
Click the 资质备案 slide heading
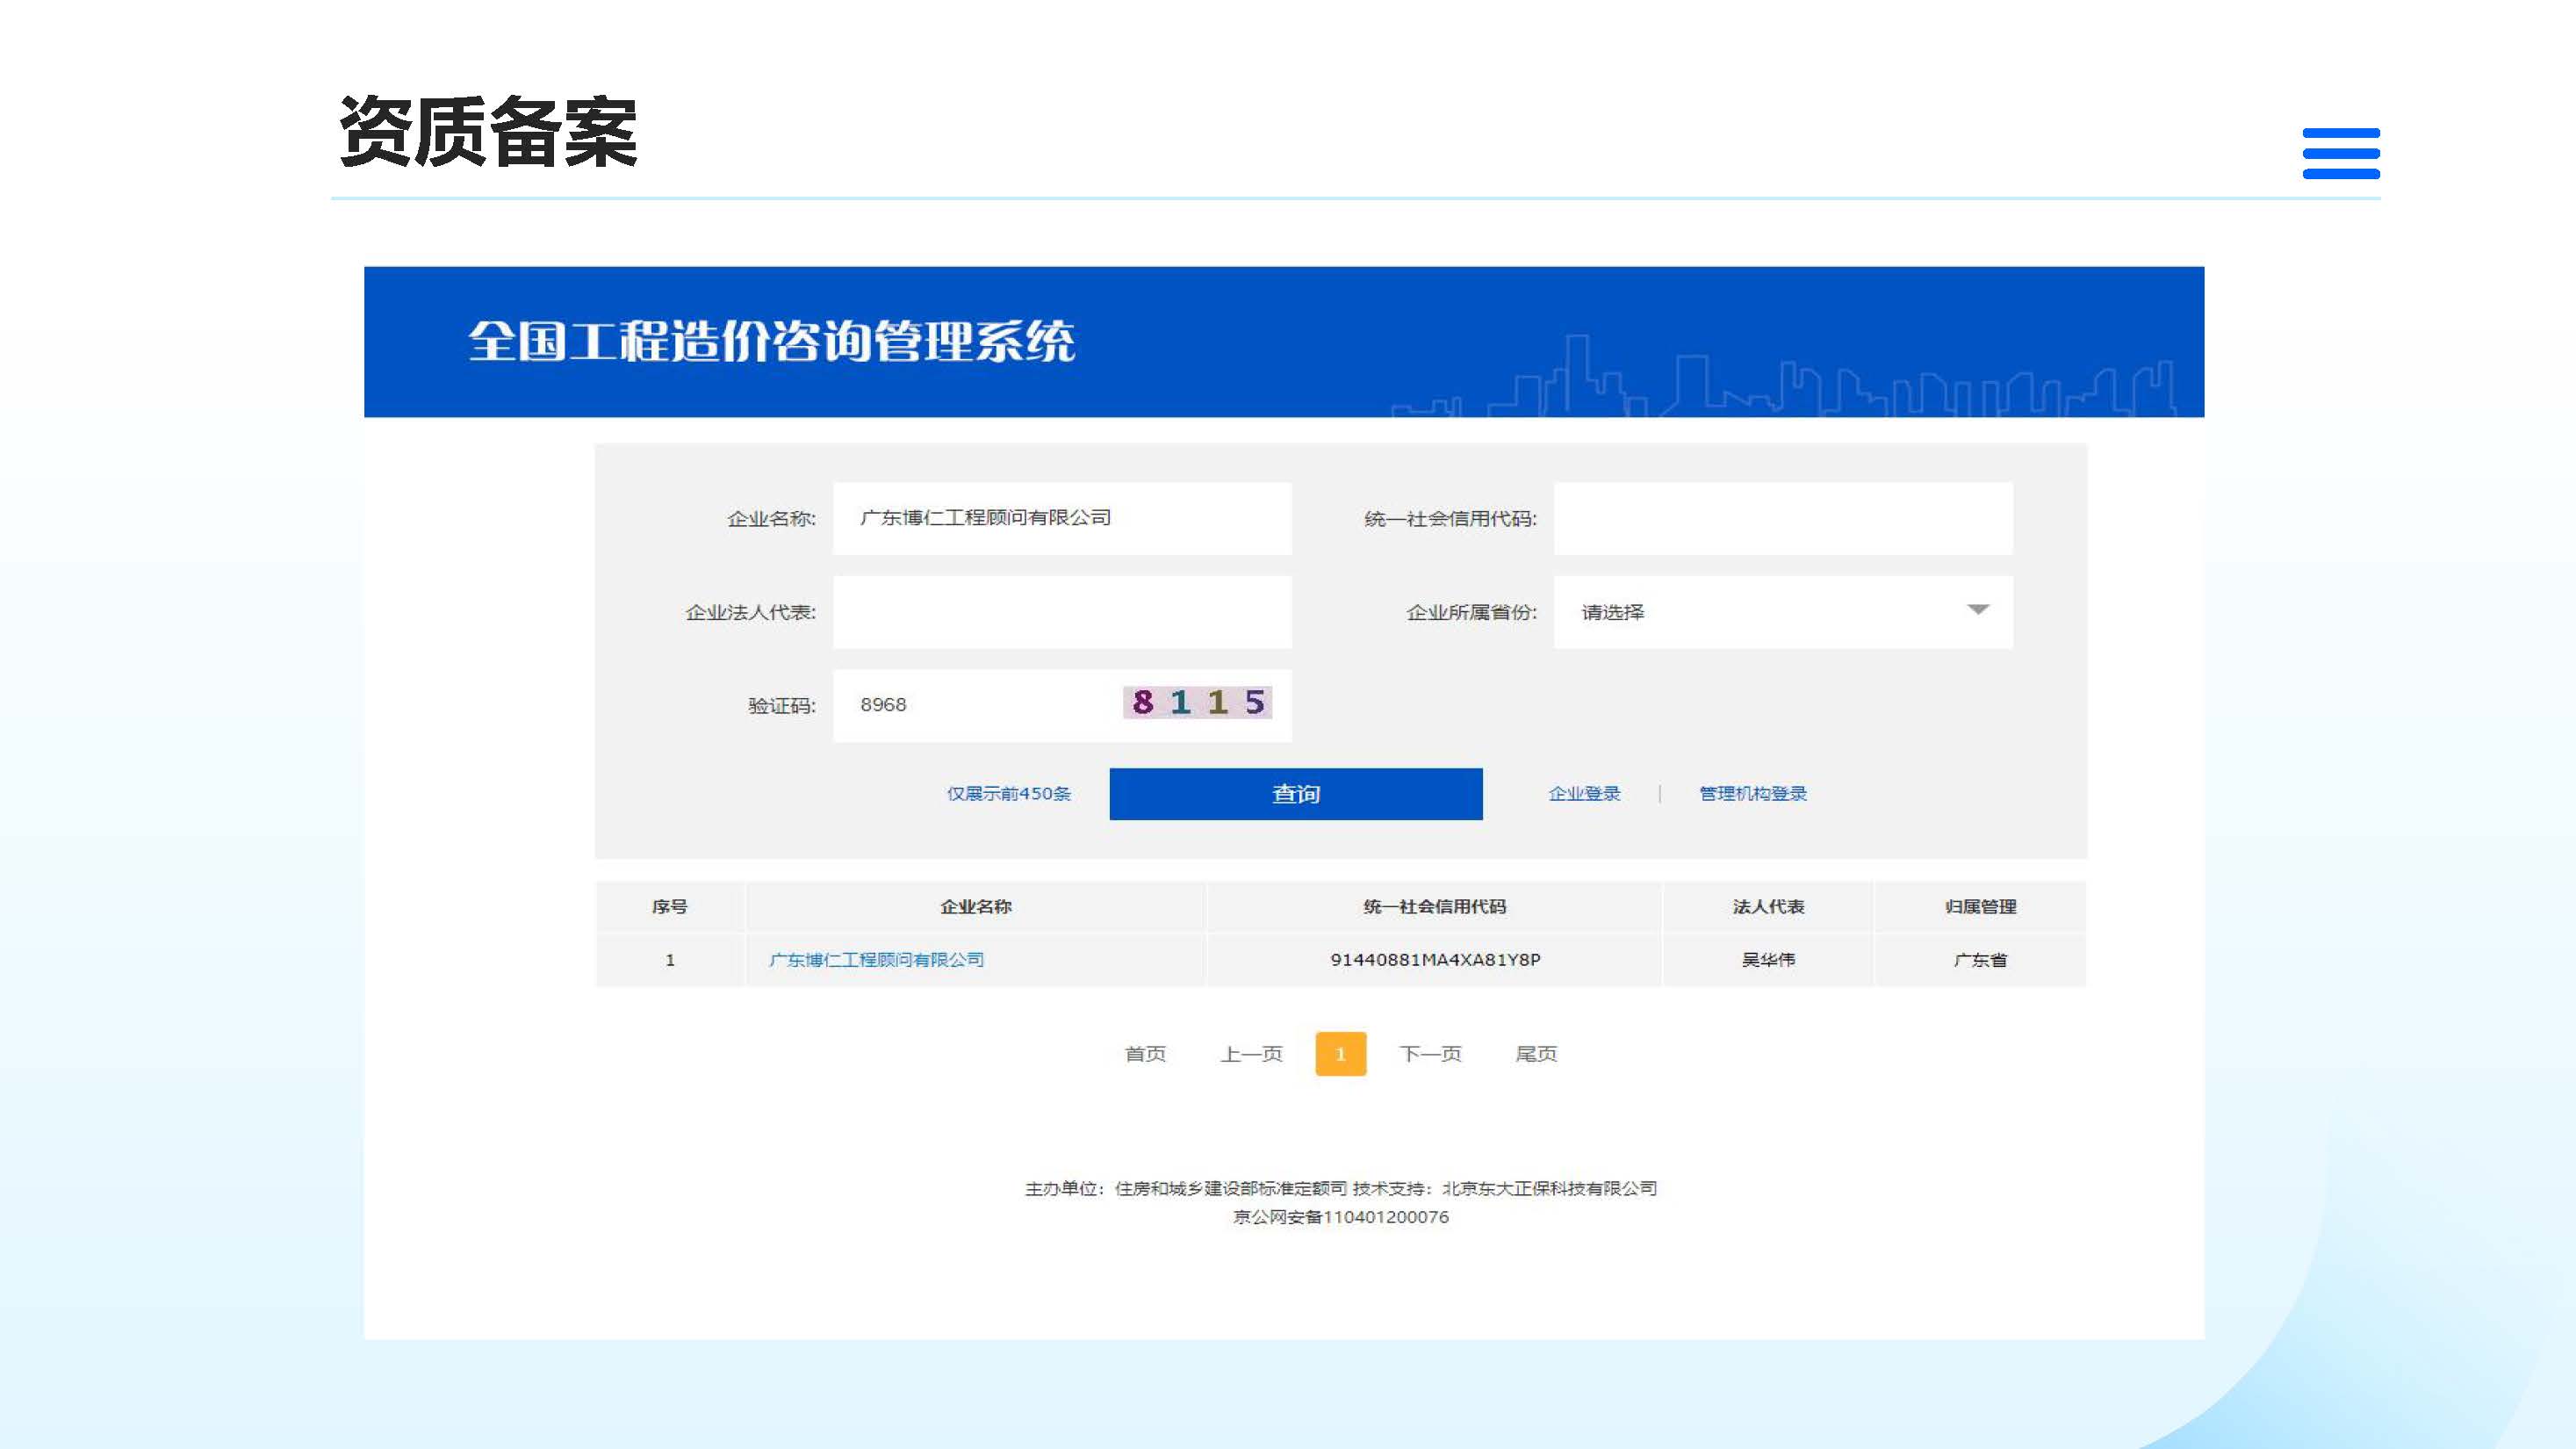(x=488, y=132)
